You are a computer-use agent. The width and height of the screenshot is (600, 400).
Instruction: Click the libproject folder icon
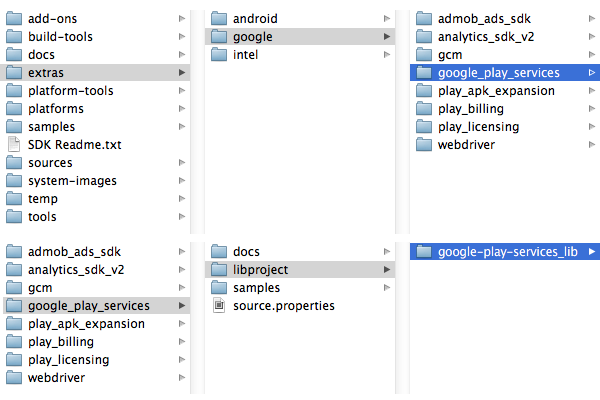tap(219, 269)
